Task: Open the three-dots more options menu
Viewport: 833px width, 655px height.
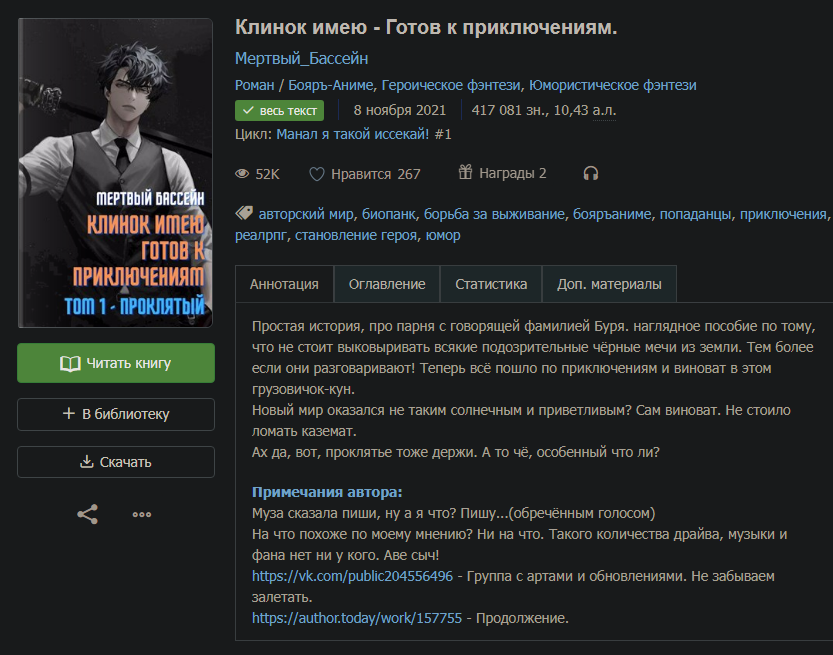Action: [x=142, y=514]
